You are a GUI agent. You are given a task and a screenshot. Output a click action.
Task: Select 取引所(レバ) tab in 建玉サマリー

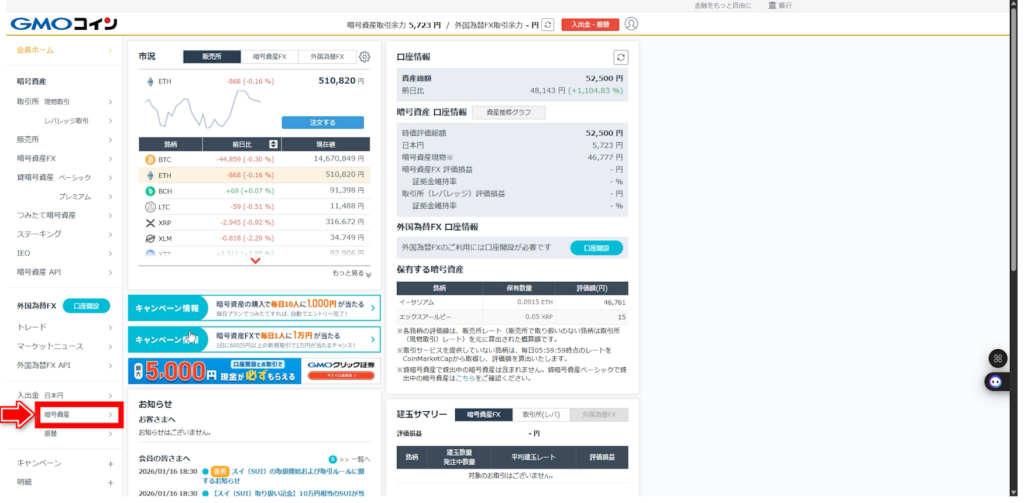click(x=540, y=414)
